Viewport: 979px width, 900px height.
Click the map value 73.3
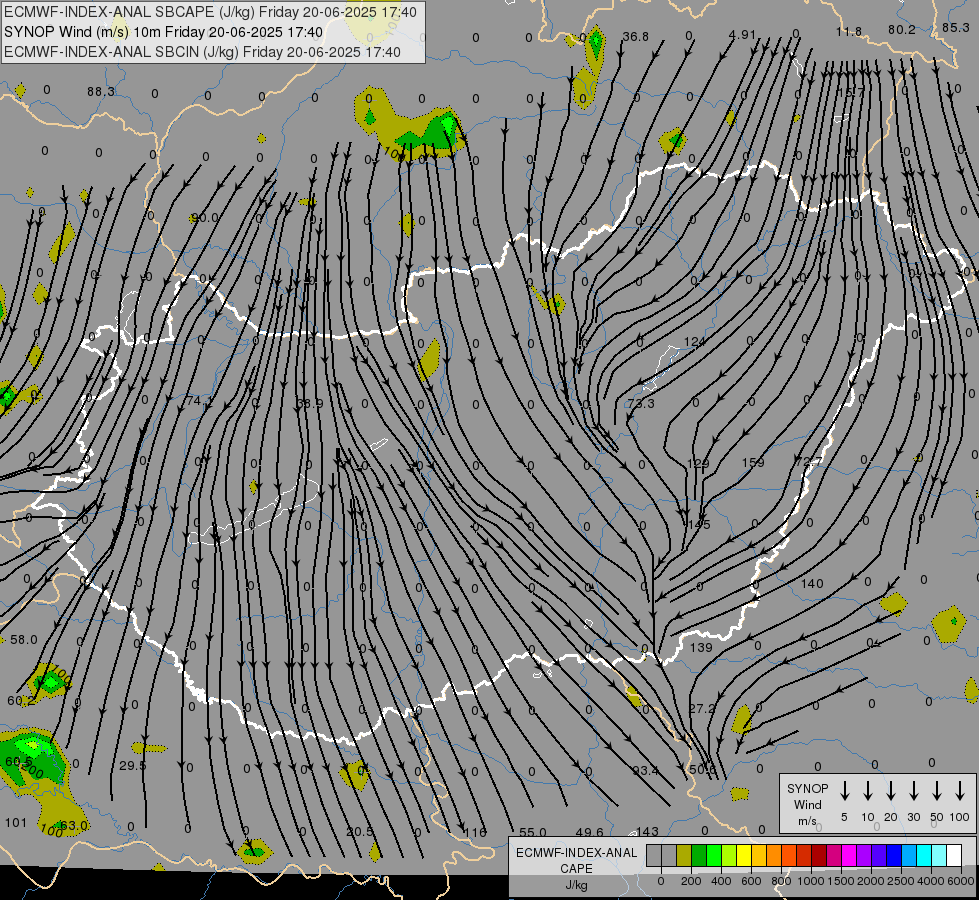pyautogui.click(x=641, y=403)
